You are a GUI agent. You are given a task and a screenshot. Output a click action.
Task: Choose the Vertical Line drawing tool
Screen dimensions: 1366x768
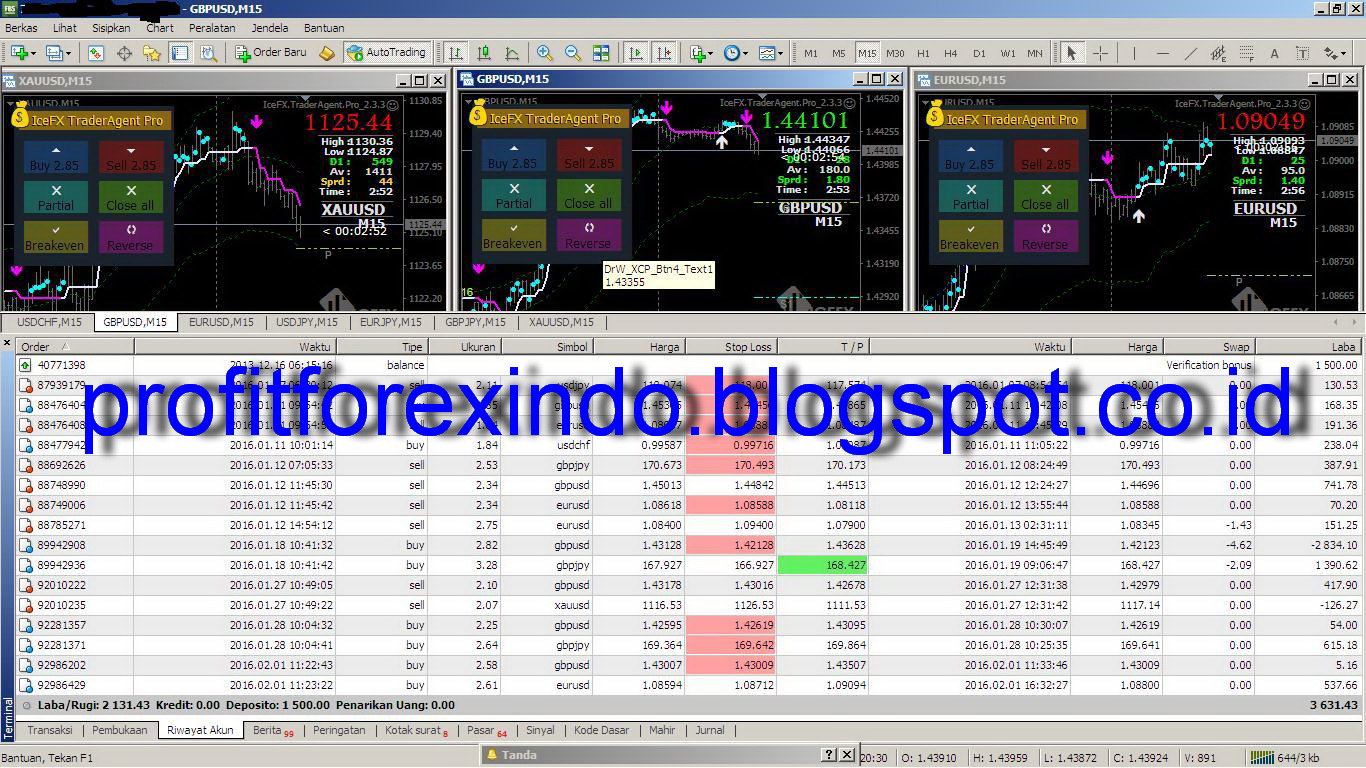point(1134,53)
